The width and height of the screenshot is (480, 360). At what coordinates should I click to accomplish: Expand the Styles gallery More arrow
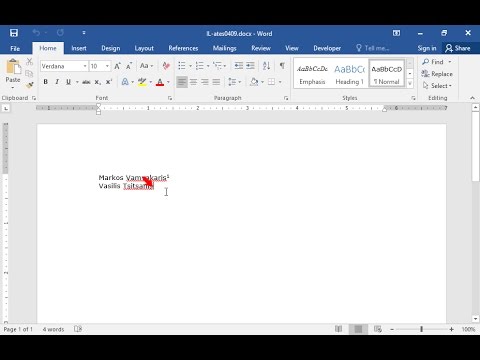410,83
